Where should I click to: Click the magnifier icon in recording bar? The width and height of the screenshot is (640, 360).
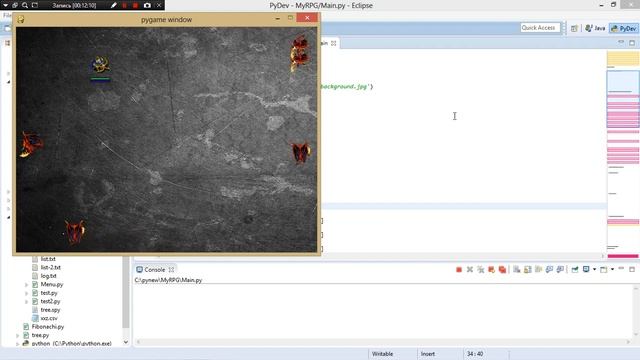click(24, 5)
